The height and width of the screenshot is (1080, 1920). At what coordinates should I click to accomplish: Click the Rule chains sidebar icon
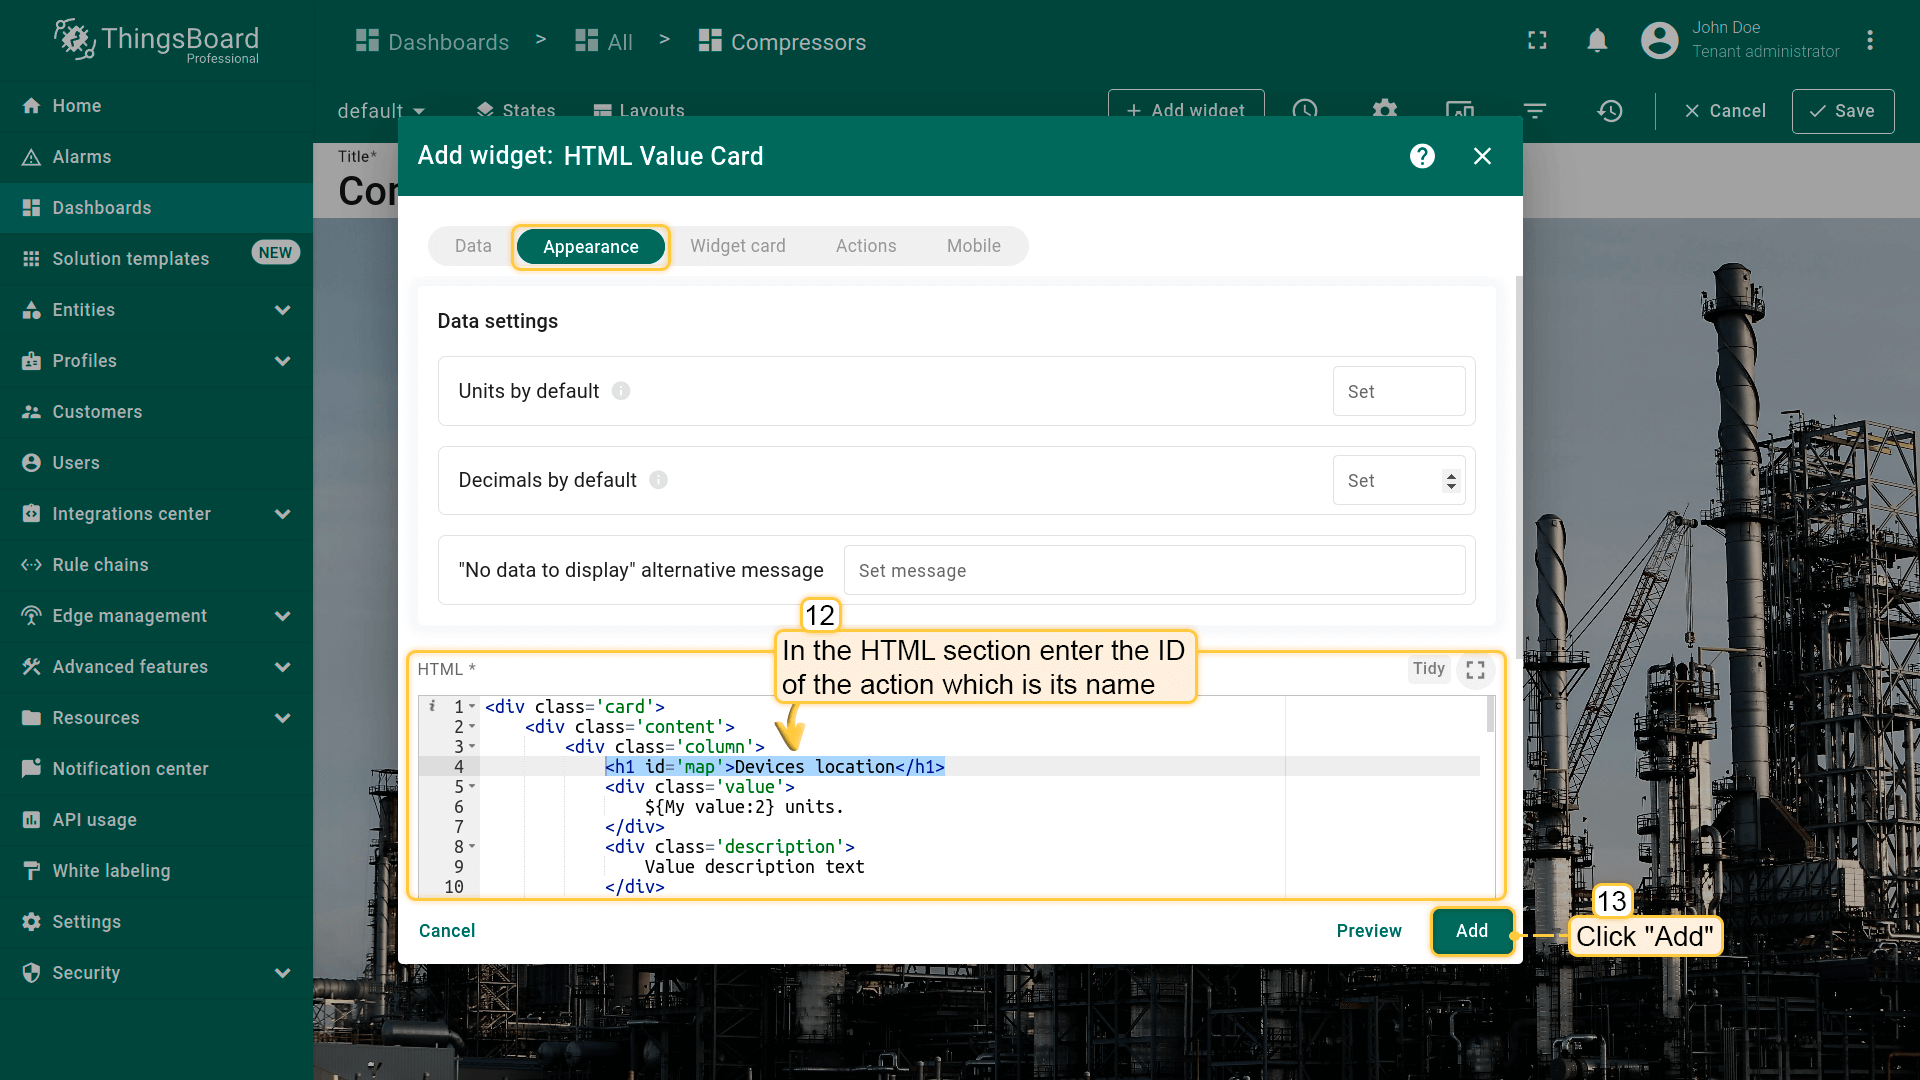pyautogui.click(x=31, y=565)
